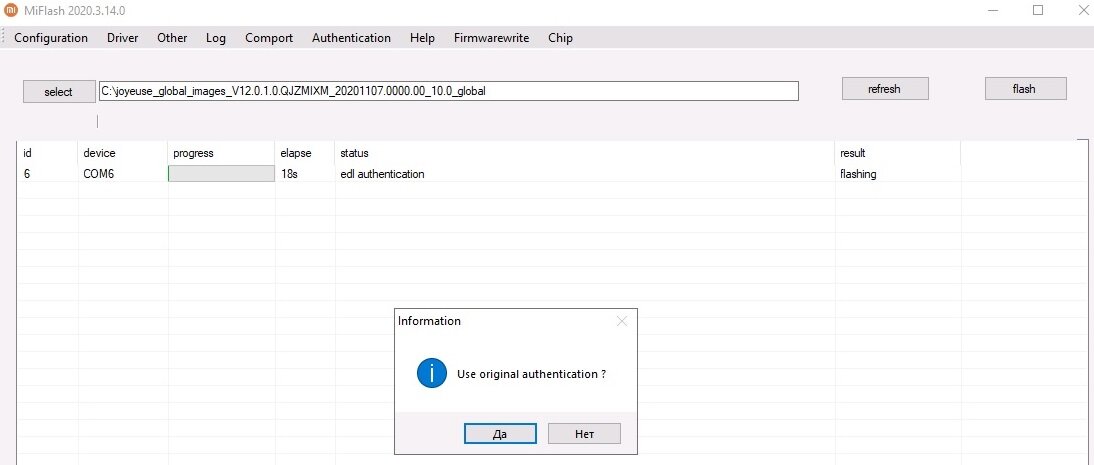Click the firmware path input field
Image resolution: width=1094 pixels, height=465 pixels.
[449, 91]
